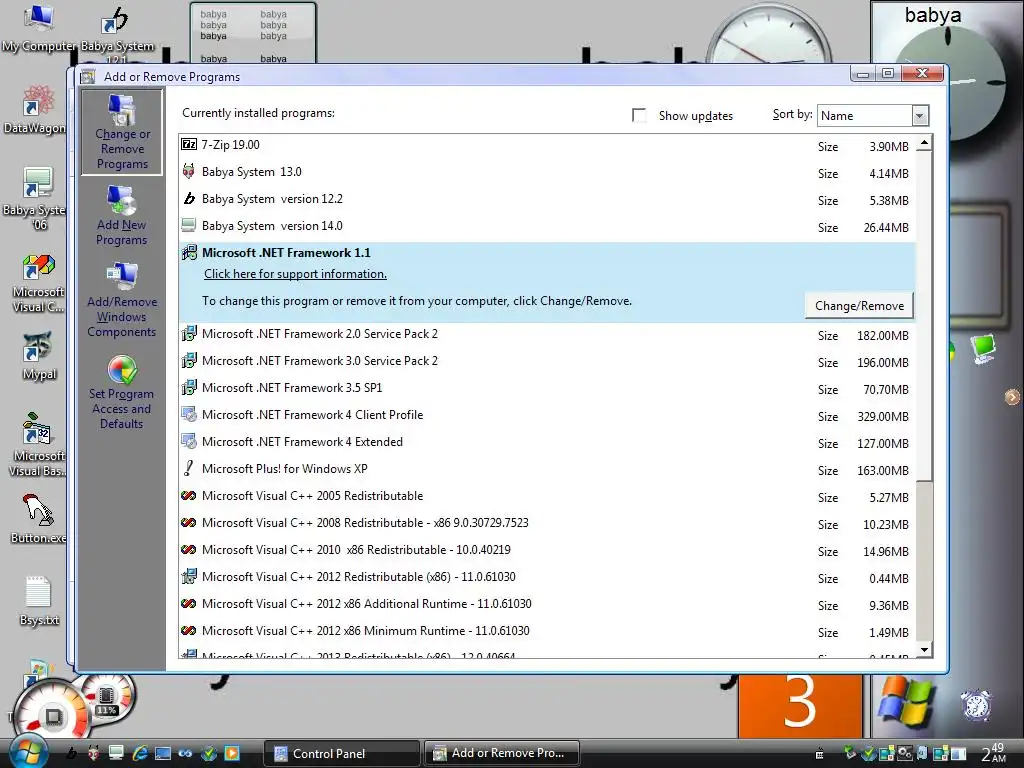Open Add/Remove Windows Components
Image resolution: width=1024 pixels, height=768 pixels.
pos(122,300)
